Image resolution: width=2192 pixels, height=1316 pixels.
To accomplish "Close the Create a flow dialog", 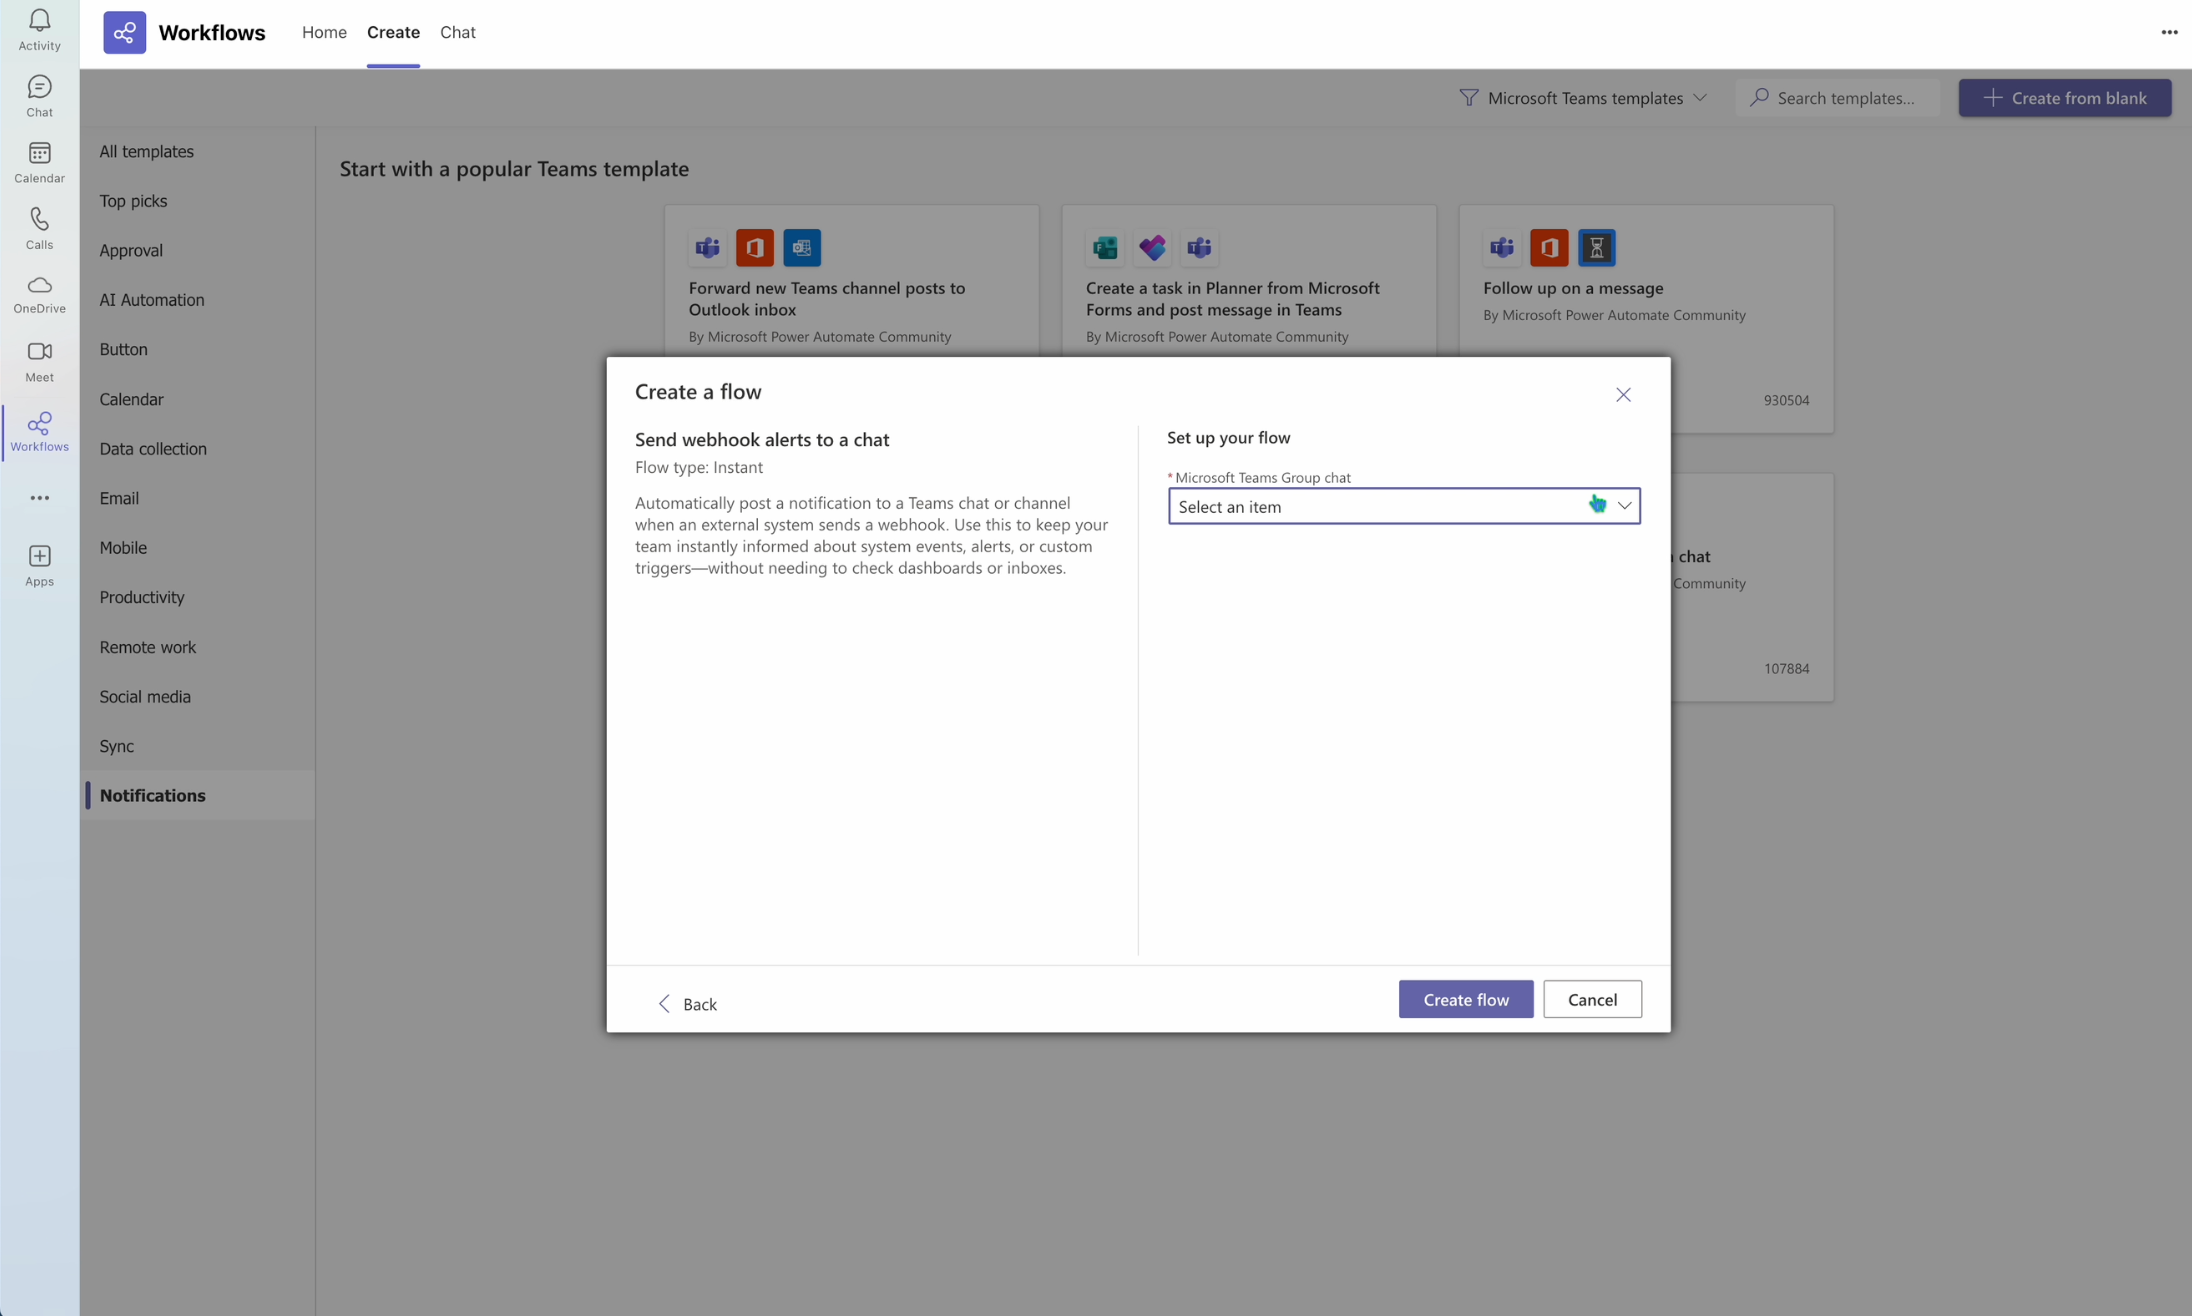I will tap(1622, 395).
